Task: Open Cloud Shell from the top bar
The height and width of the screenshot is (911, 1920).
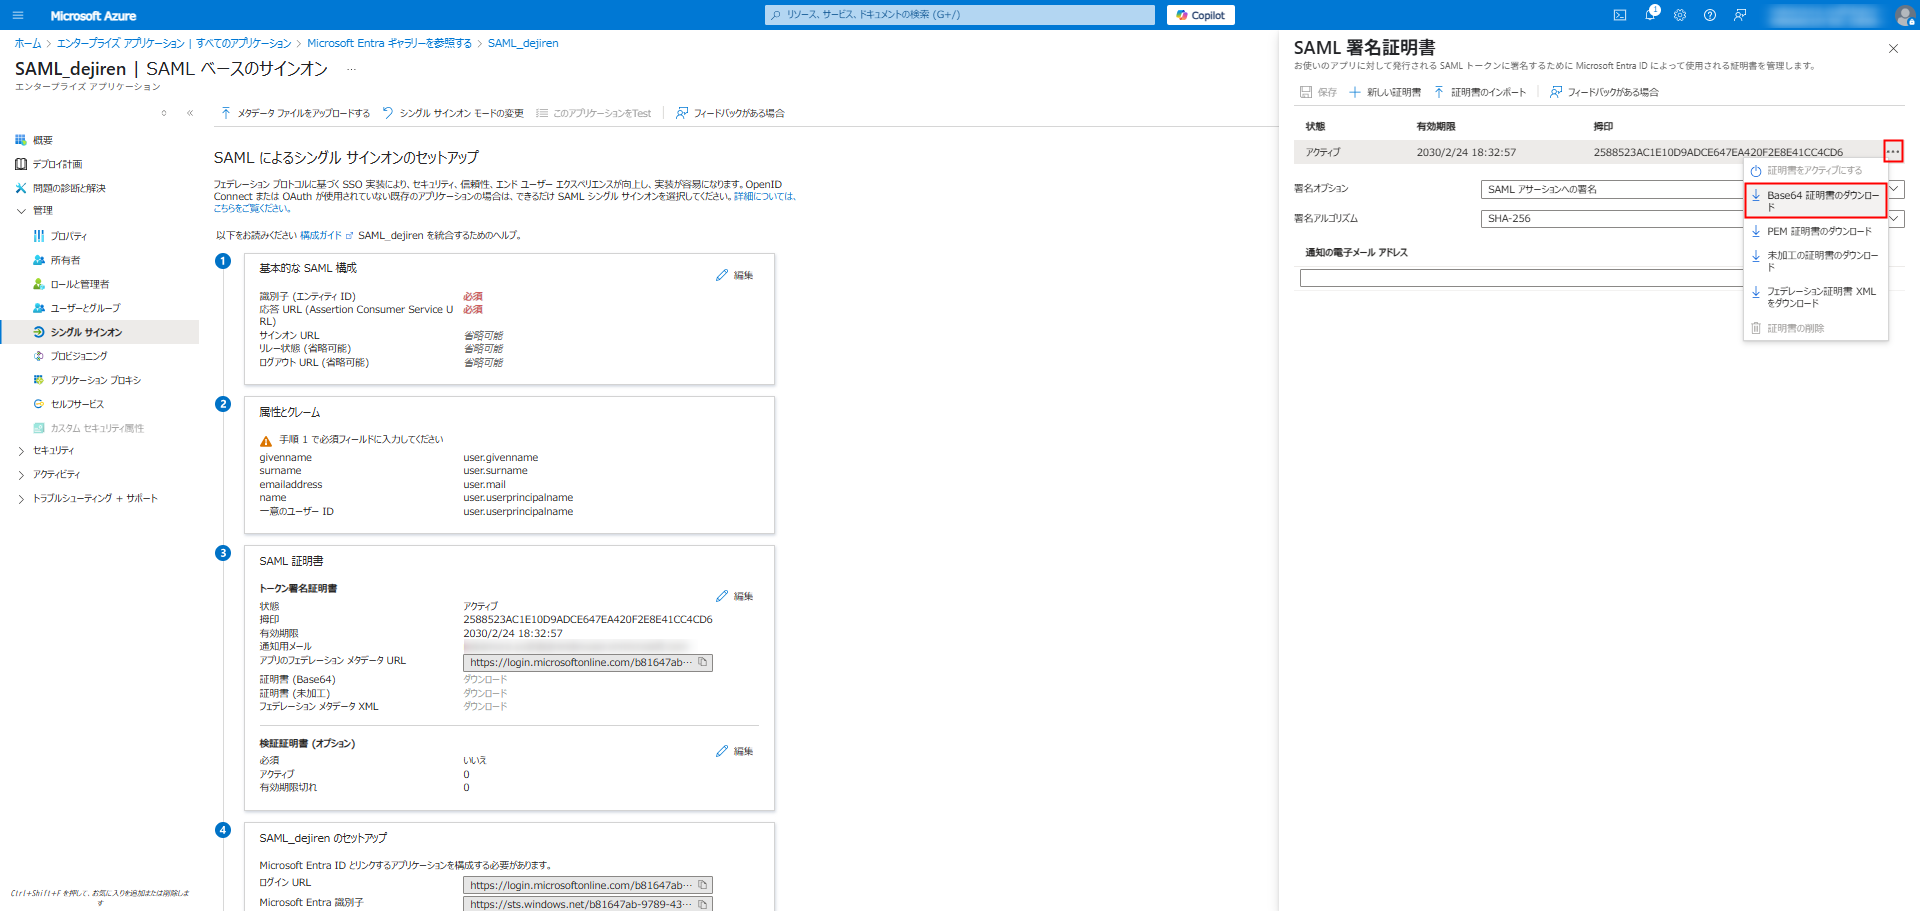Action: pyautogui.click(x=1620, y=15)
